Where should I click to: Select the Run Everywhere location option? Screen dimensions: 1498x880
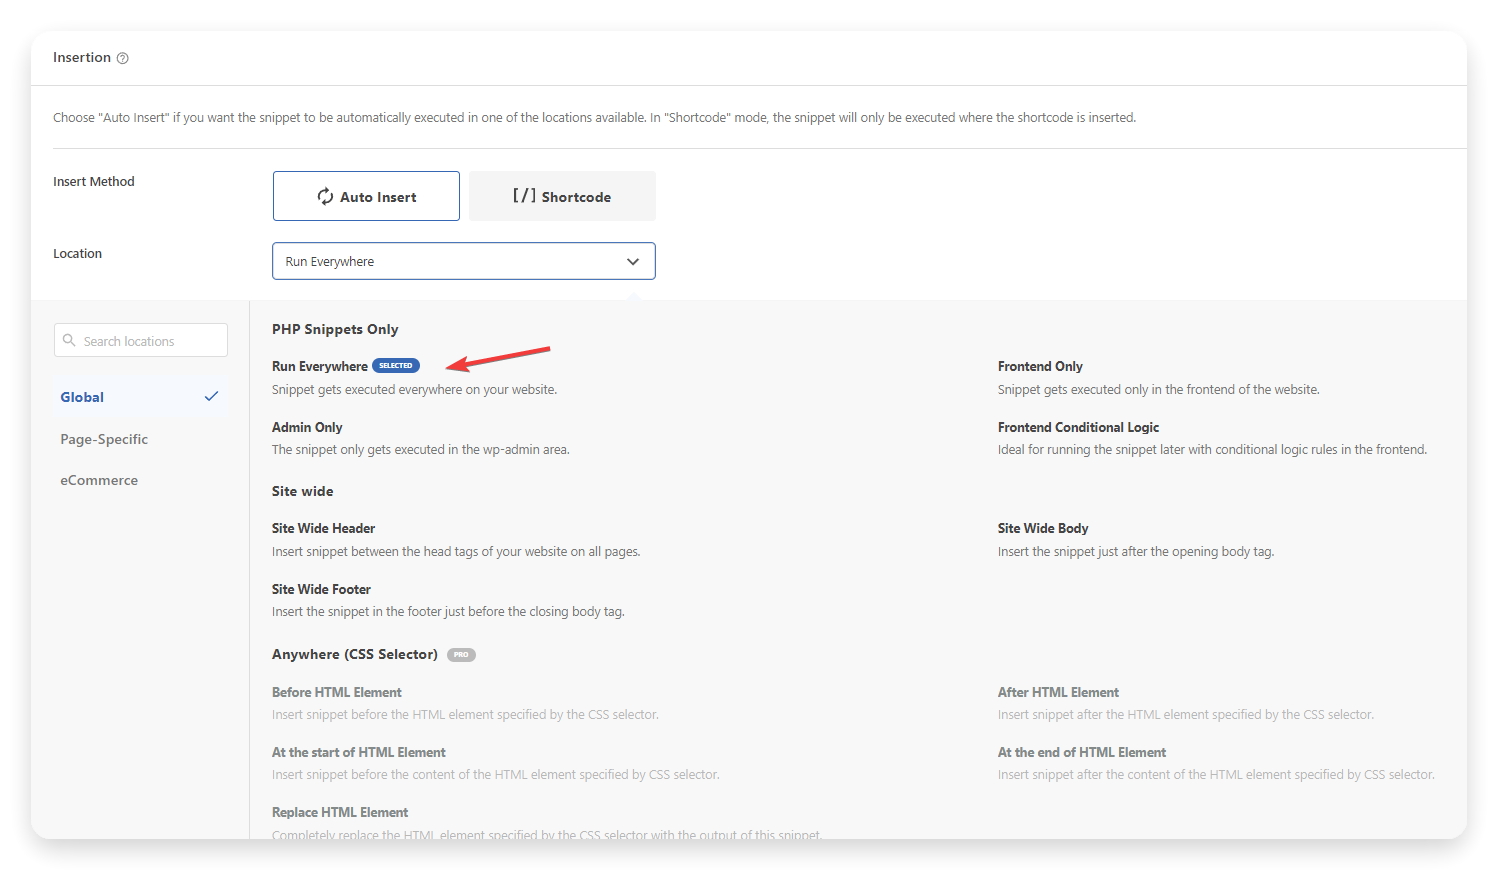320,366
